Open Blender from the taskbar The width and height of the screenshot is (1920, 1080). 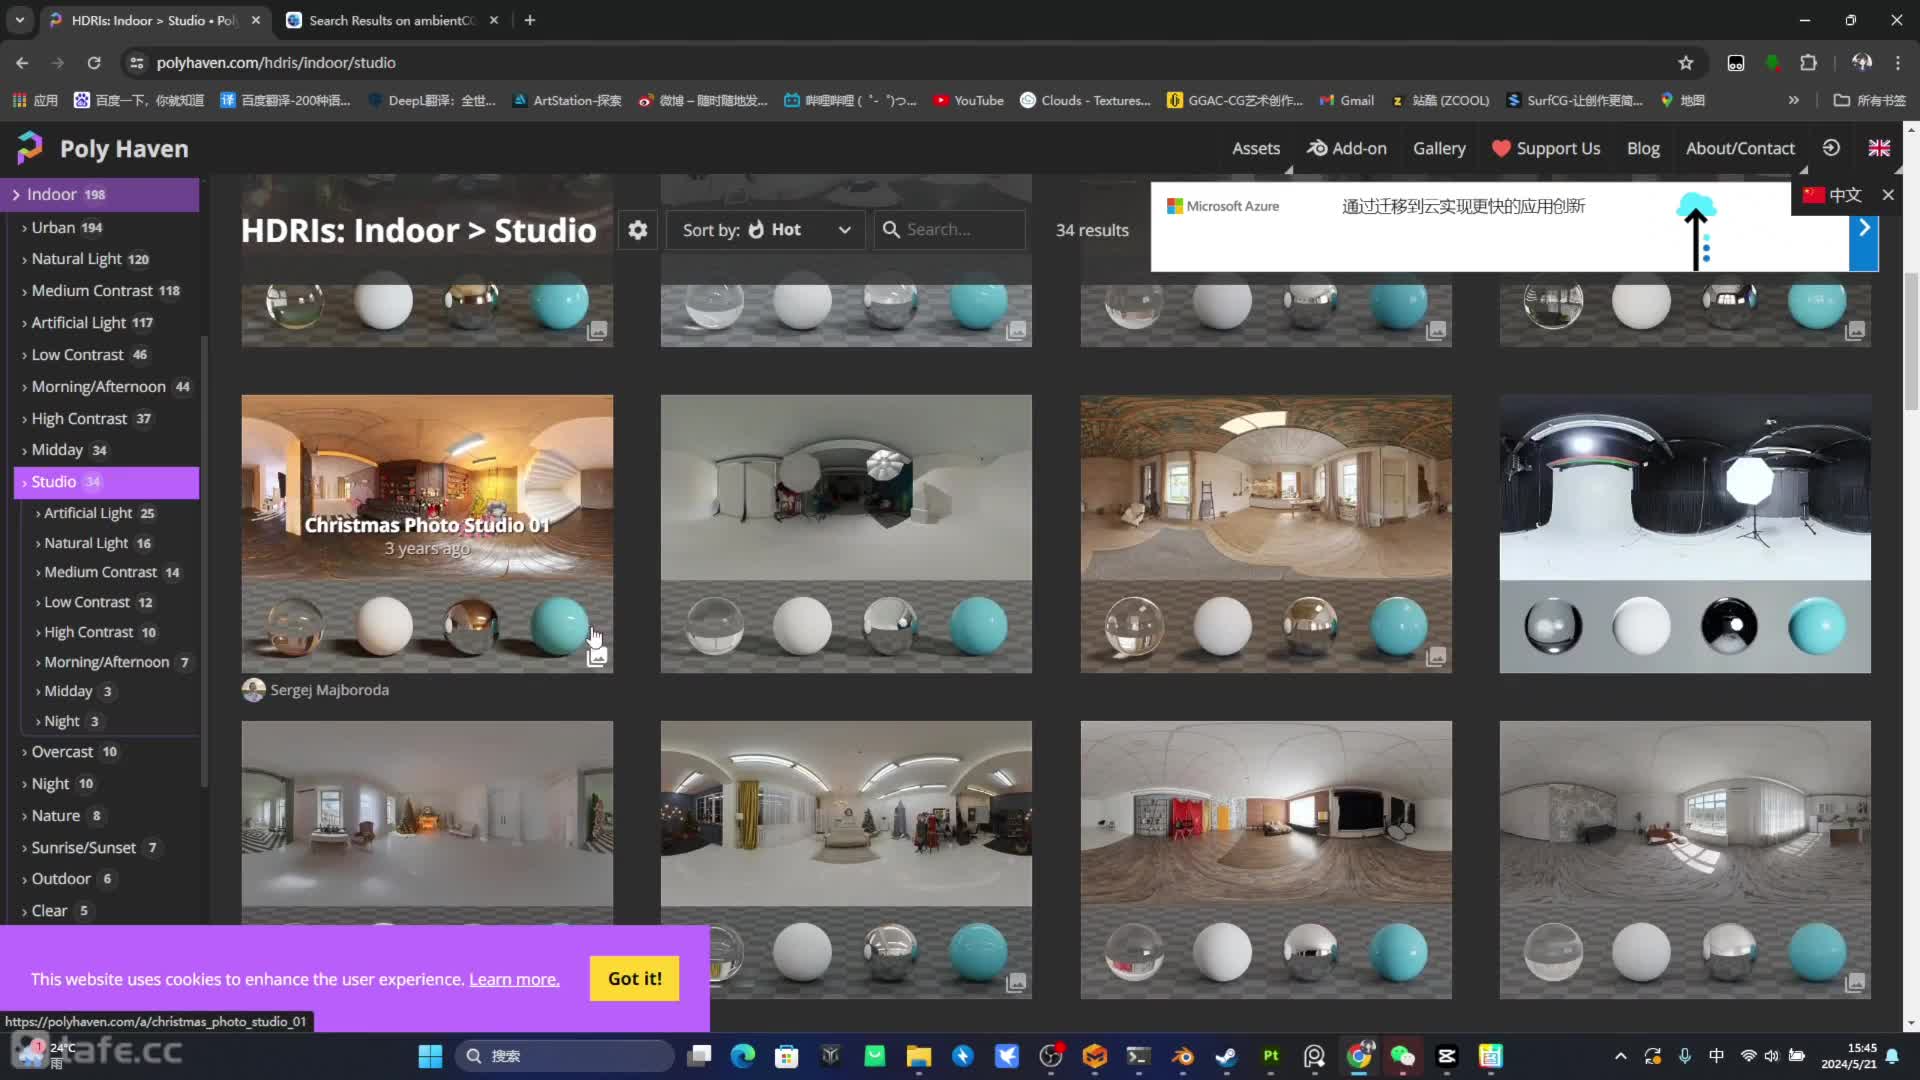(1183, 1056)
